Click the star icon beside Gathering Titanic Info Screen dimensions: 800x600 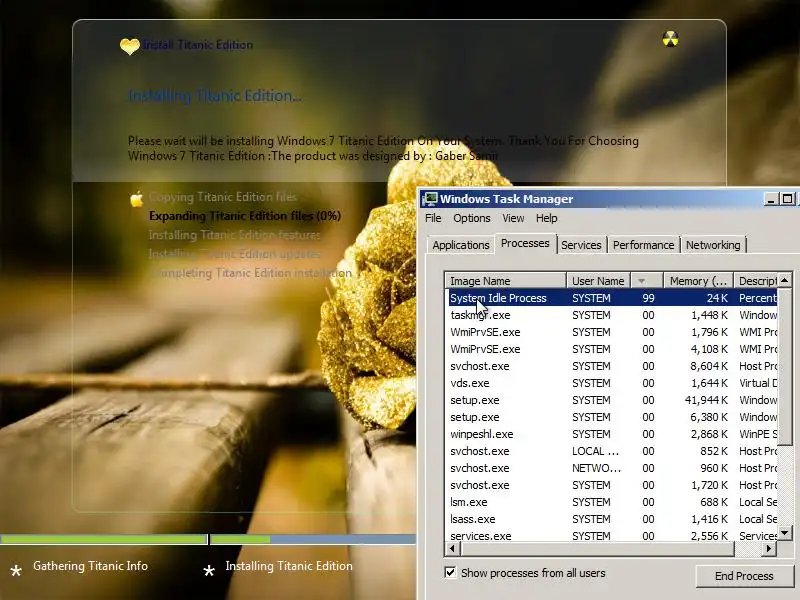(16, 570)
